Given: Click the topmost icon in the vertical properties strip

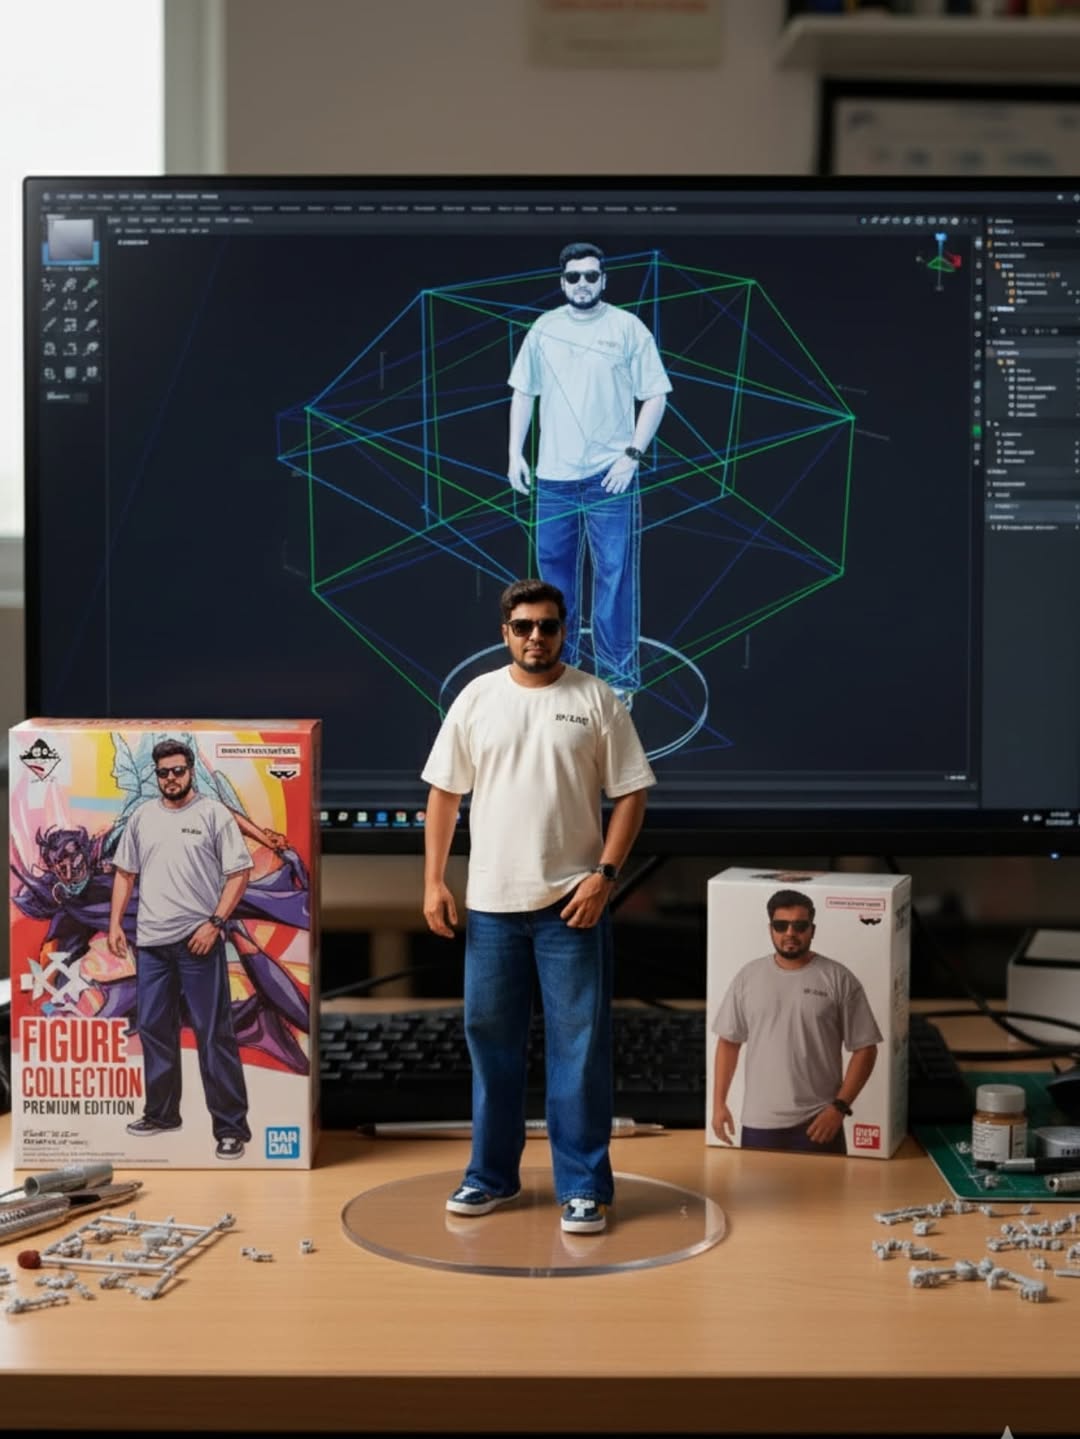Looking at the screenshot, I should click(978, 243).
